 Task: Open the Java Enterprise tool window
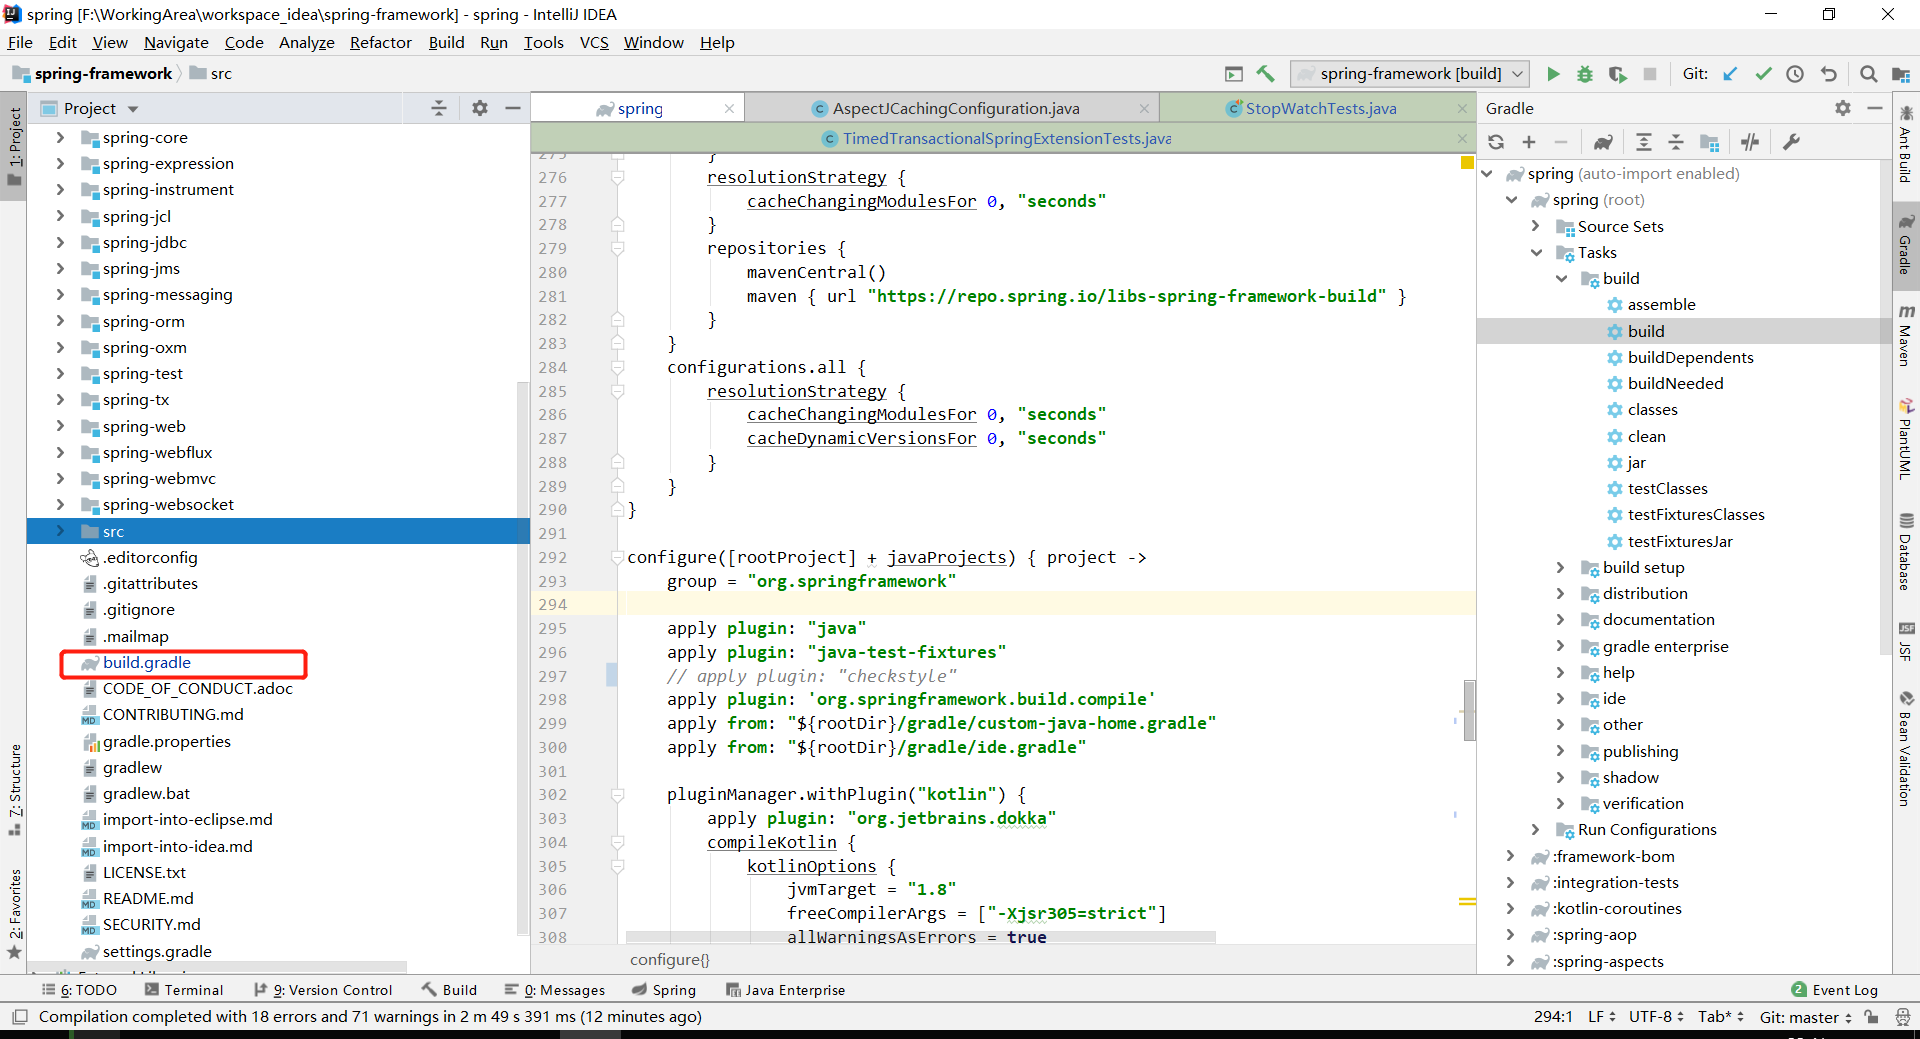point(786,990)
